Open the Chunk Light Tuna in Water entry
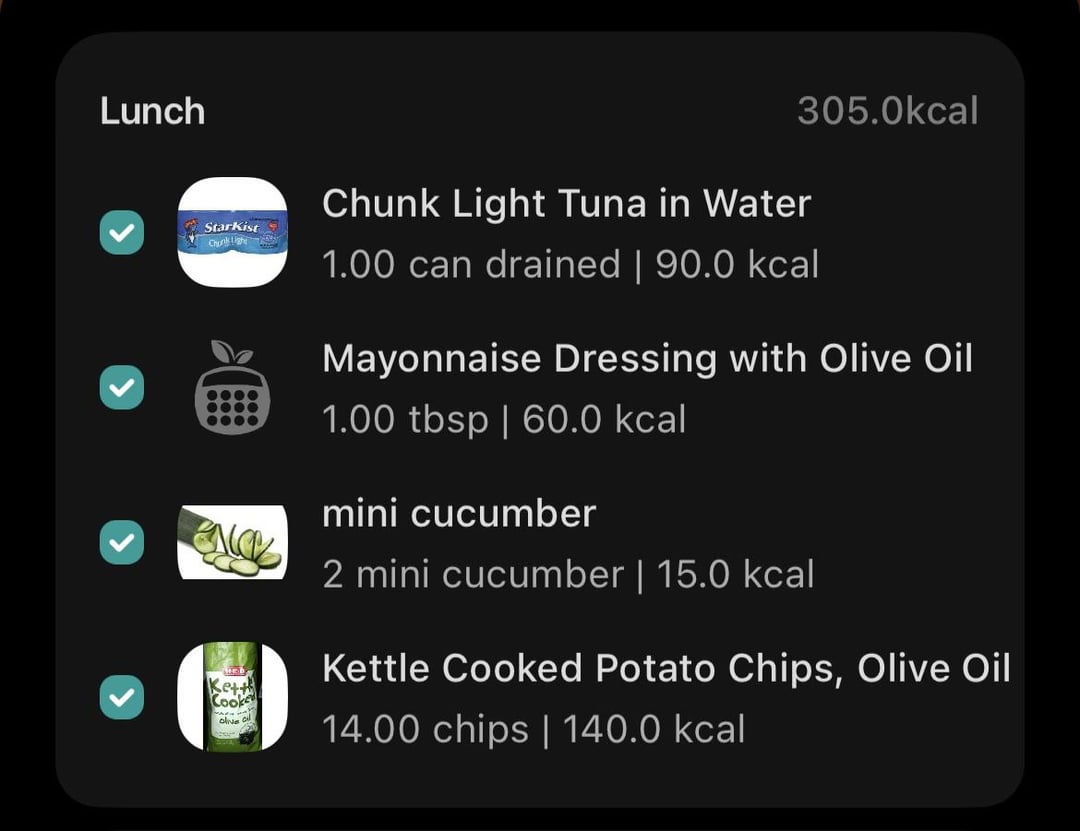 [x=566, y=204]
